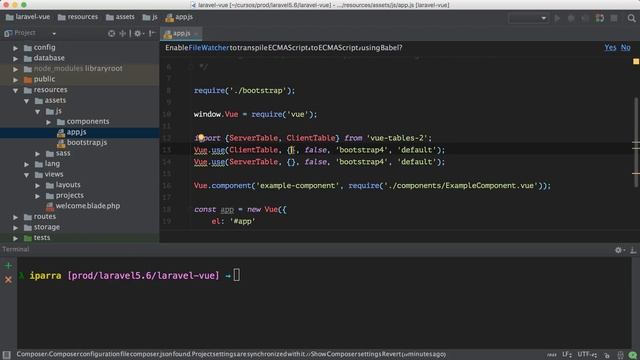The image size is (640, 360).
Task: Click the Terminal panel title
Action: click(x=16, y=249)
